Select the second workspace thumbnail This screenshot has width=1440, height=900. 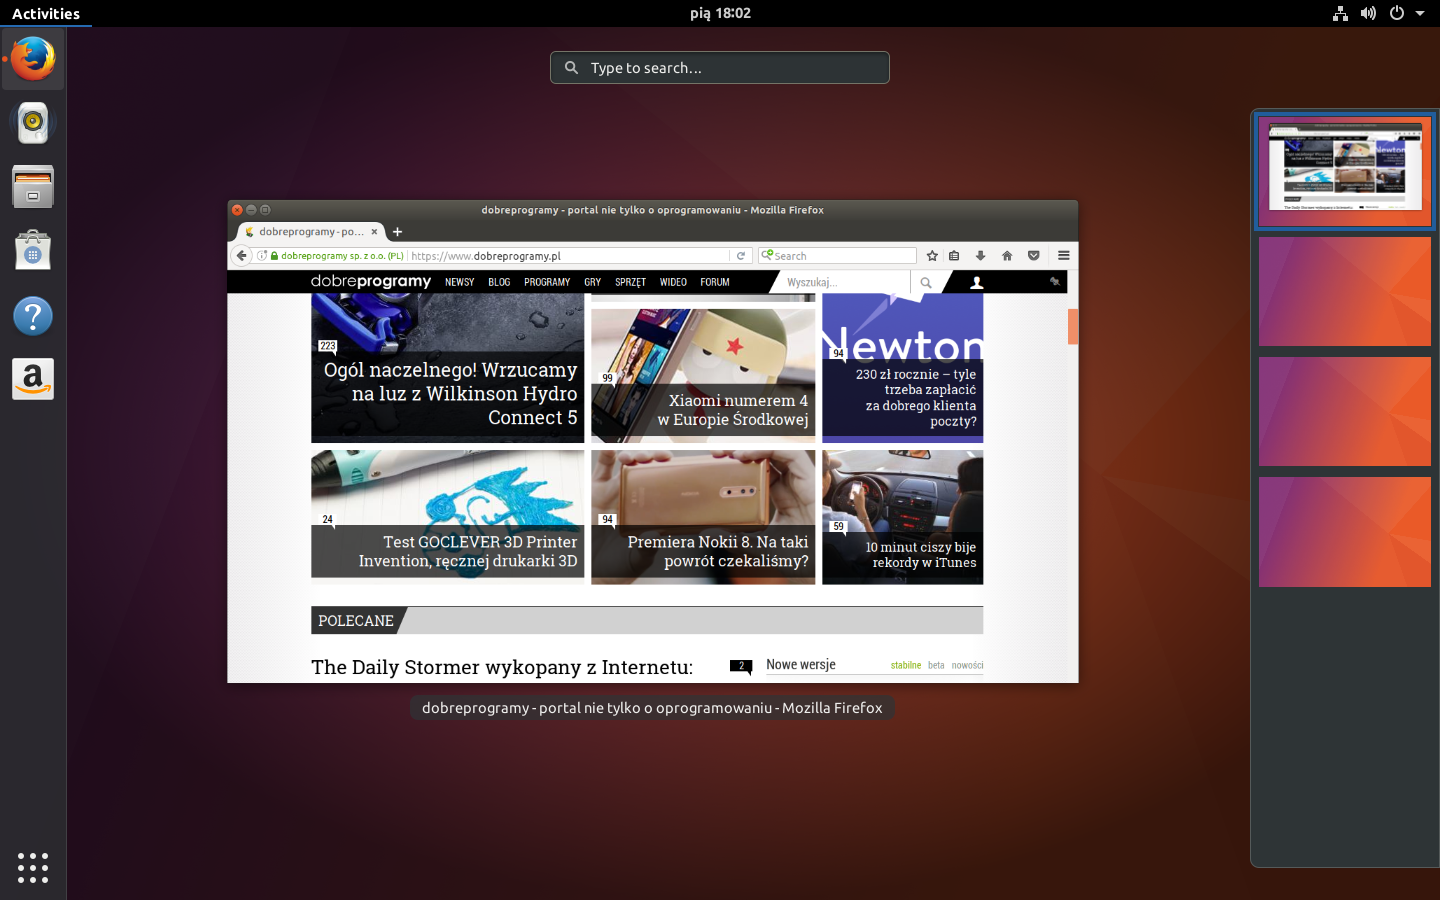click(1345, 291)
